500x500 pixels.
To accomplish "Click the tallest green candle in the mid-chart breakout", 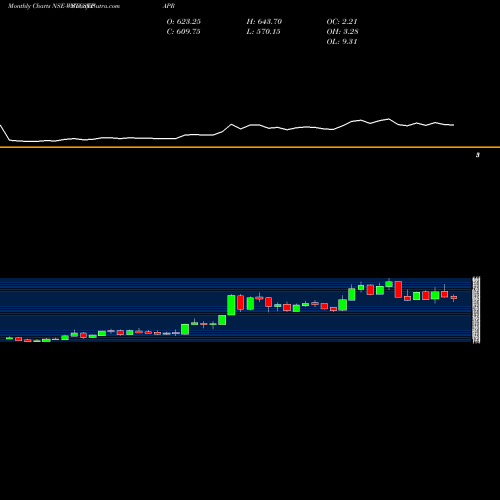I will pyautogui.click(x=231, y=305).
